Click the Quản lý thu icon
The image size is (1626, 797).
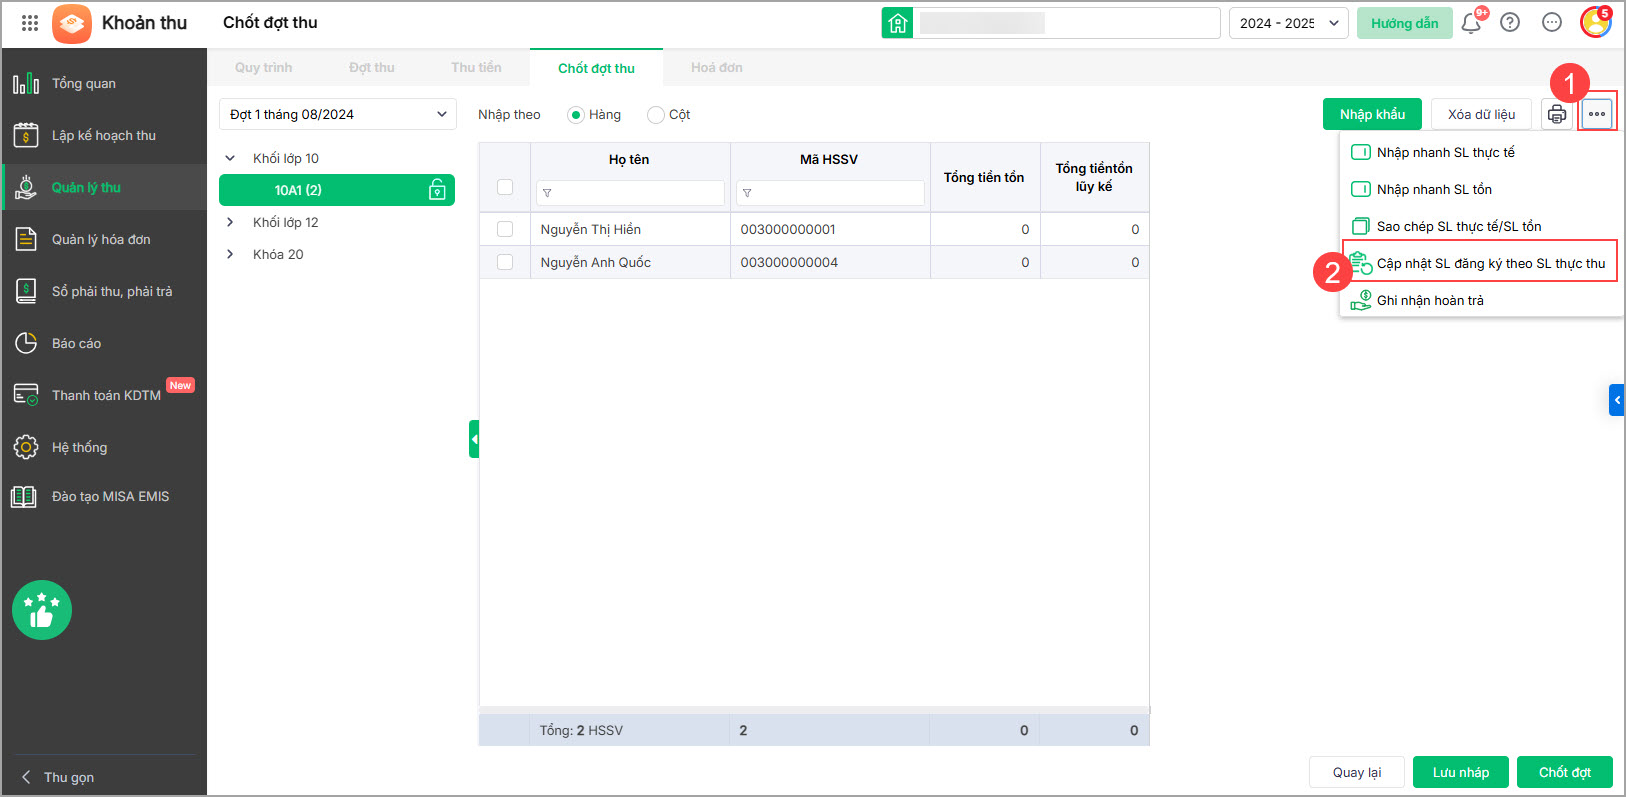point(26,187)
